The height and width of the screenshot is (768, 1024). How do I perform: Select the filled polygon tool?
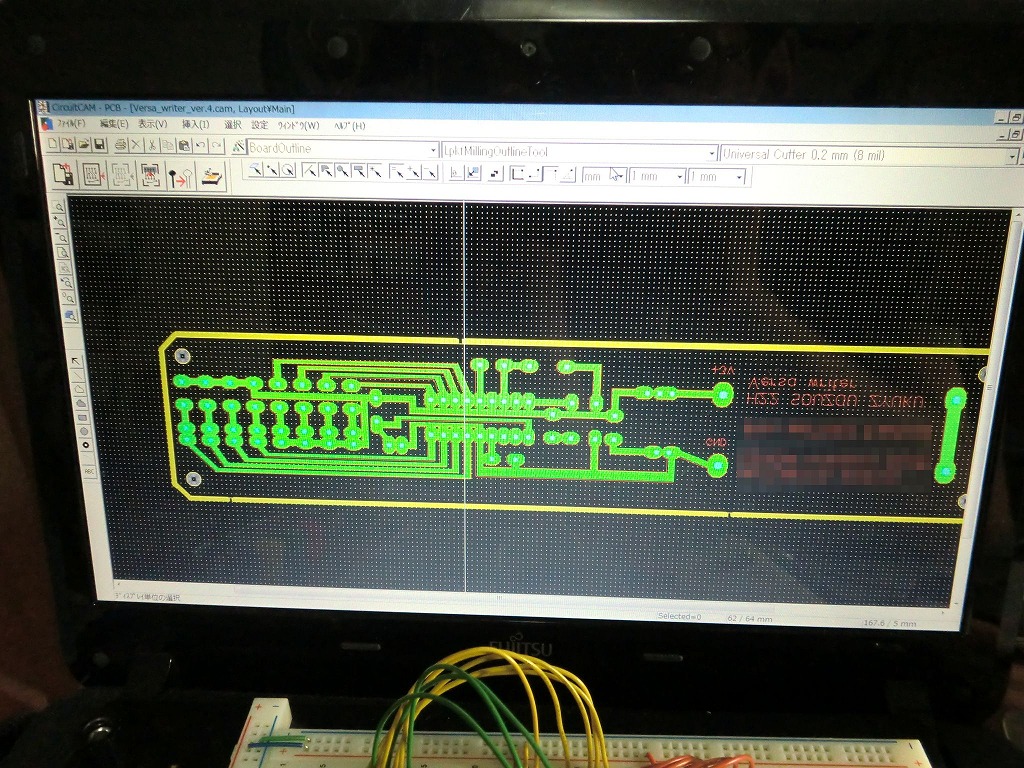82,403
